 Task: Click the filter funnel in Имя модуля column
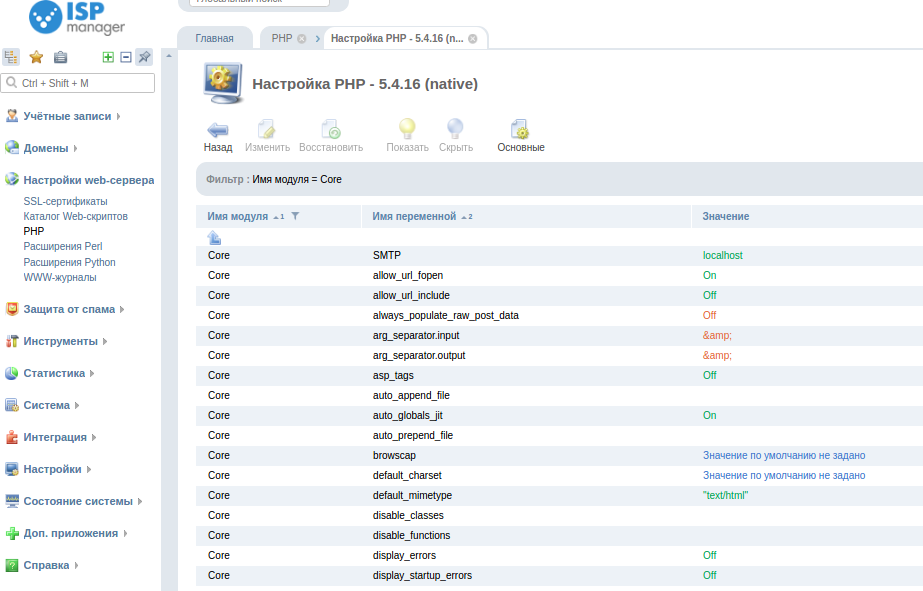point(295,216)
